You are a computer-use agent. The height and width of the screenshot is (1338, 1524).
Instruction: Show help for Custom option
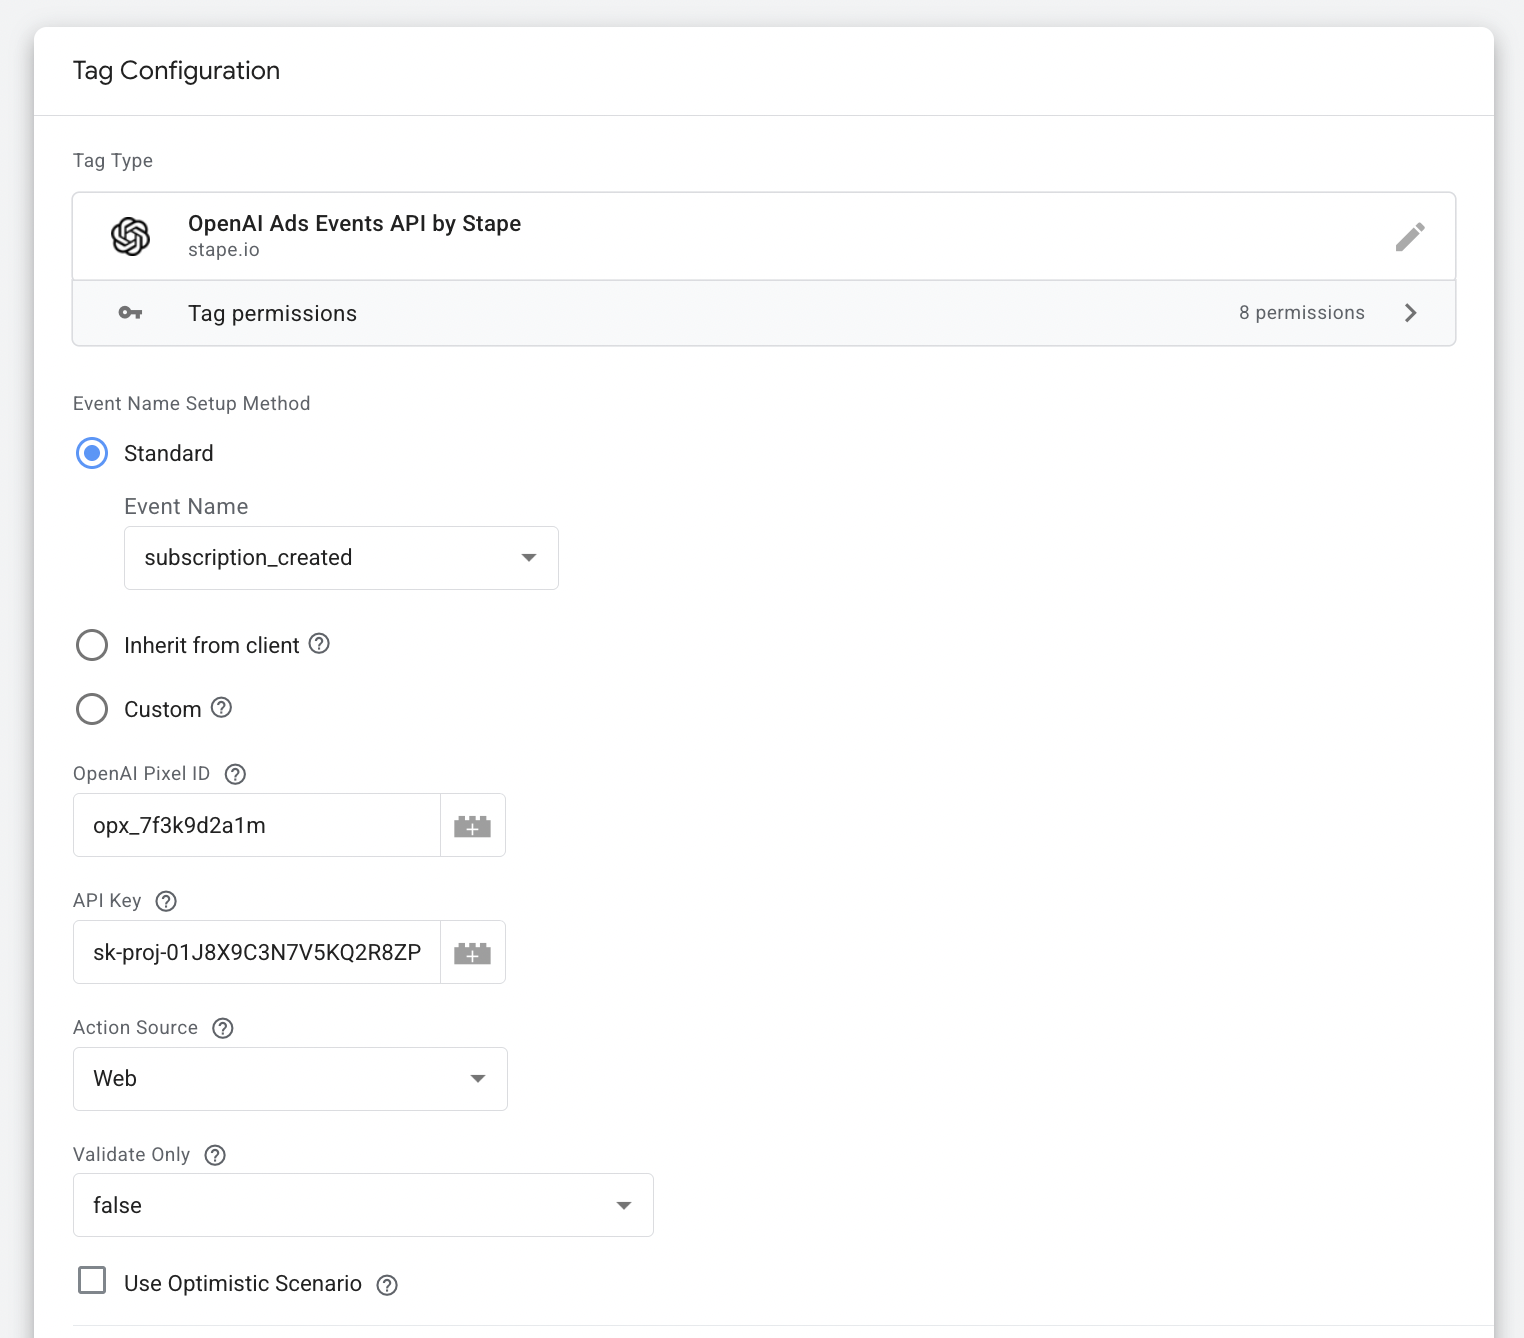tap(222, 708)
